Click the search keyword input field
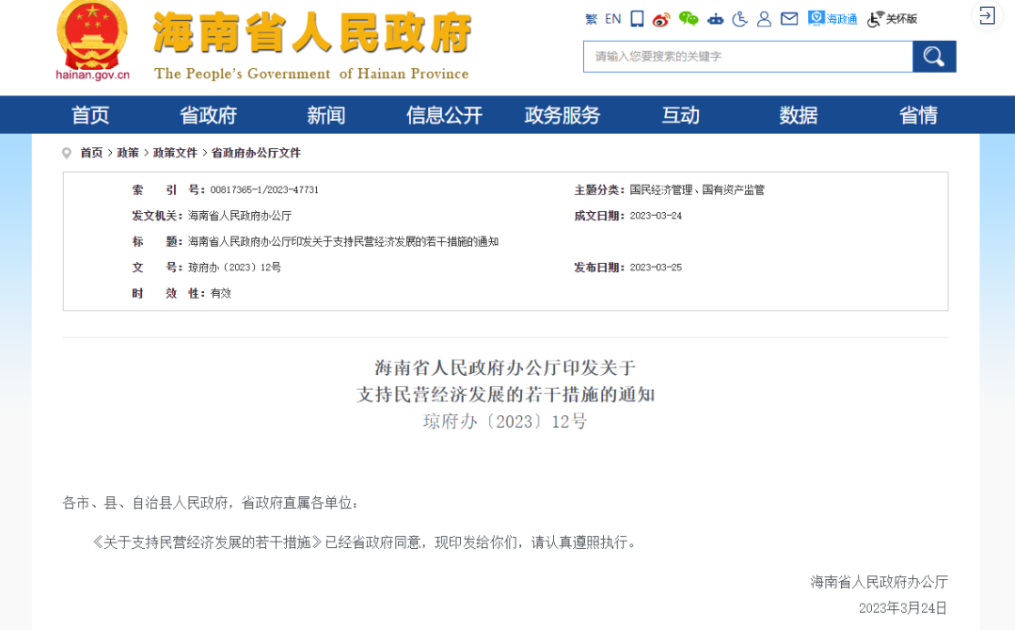This screenshot has width=1015, height=633. pos(747,57)
